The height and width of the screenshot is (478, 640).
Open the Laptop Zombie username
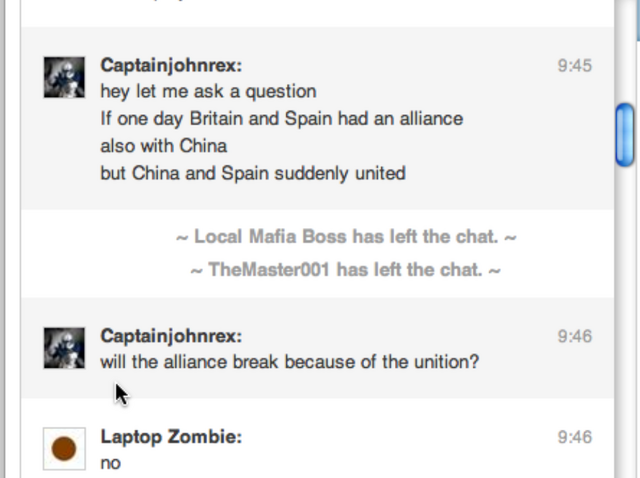click(171, 437)
